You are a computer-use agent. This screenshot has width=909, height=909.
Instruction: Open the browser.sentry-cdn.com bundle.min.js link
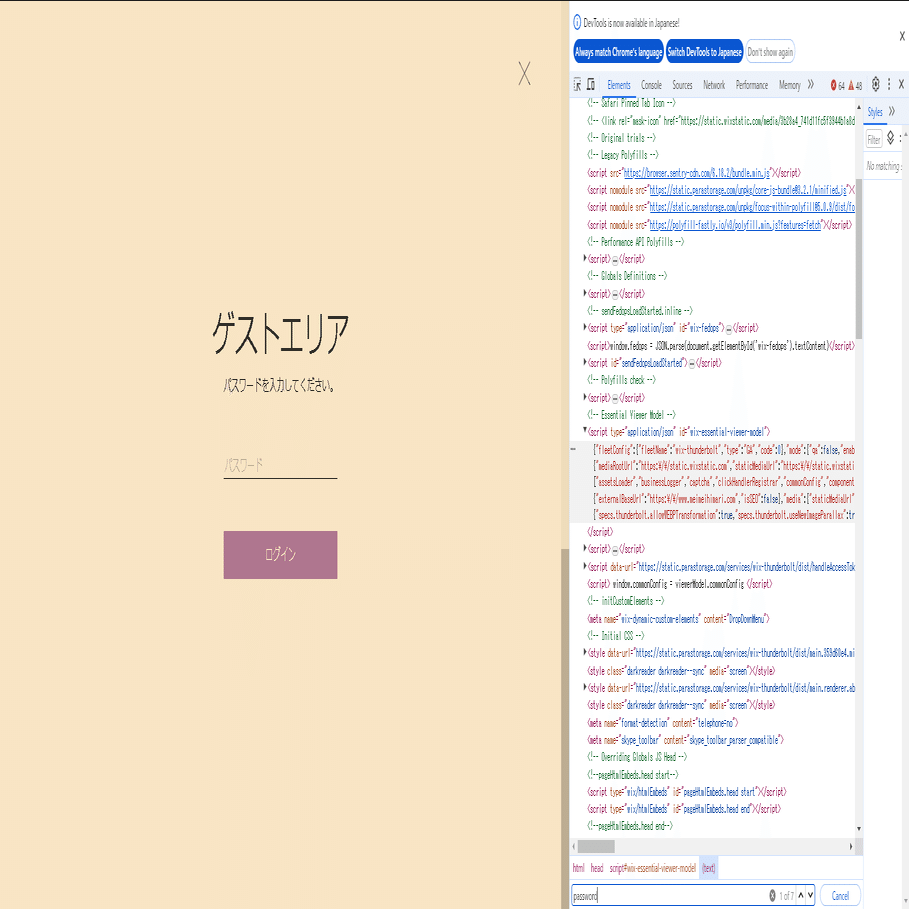[697, 173]
